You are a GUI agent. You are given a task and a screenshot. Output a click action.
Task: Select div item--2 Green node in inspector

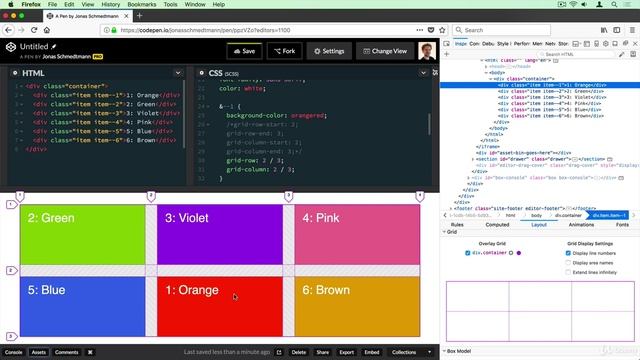(x=551, y=91)
